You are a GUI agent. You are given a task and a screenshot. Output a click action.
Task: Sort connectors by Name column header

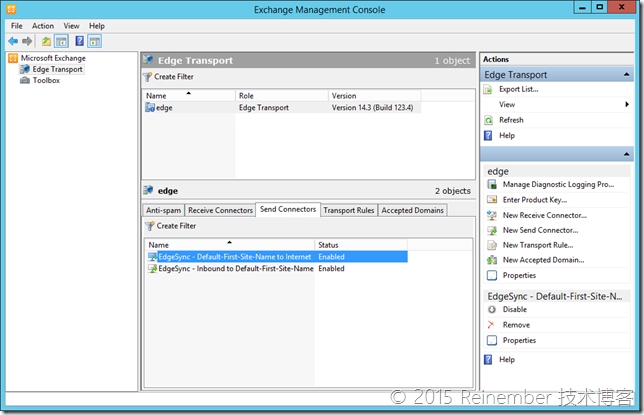(230, 245)
